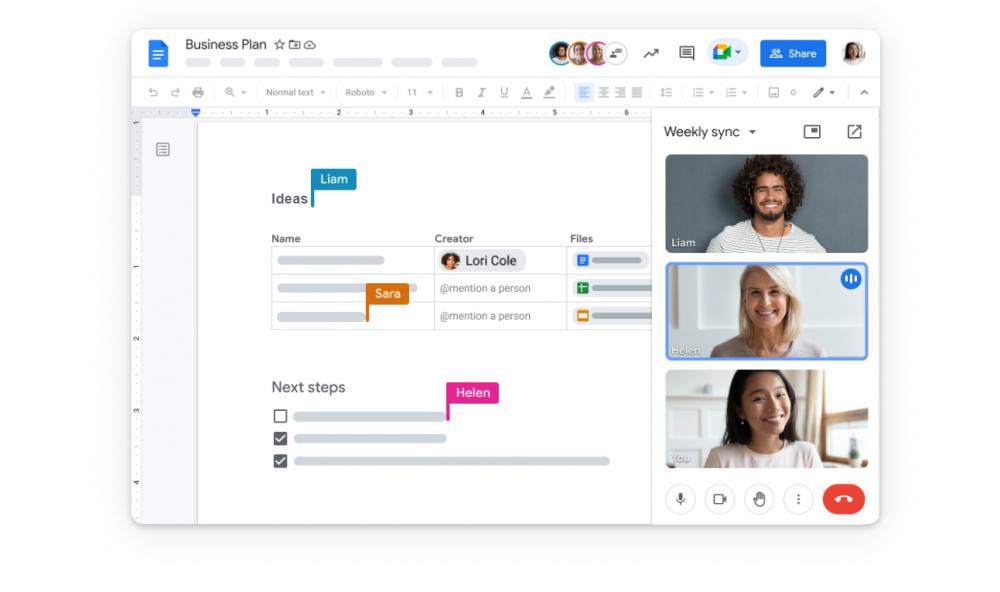Uncheck the second Next steps checkbox
The height and width of the screenshot is (592, 1000).
pos(280,438)
